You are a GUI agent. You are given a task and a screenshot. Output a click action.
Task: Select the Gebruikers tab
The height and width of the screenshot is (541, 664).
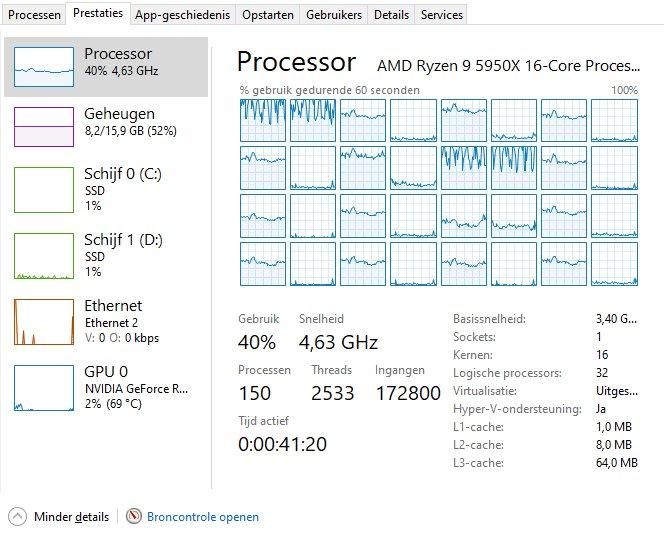(x=334, y=15)
